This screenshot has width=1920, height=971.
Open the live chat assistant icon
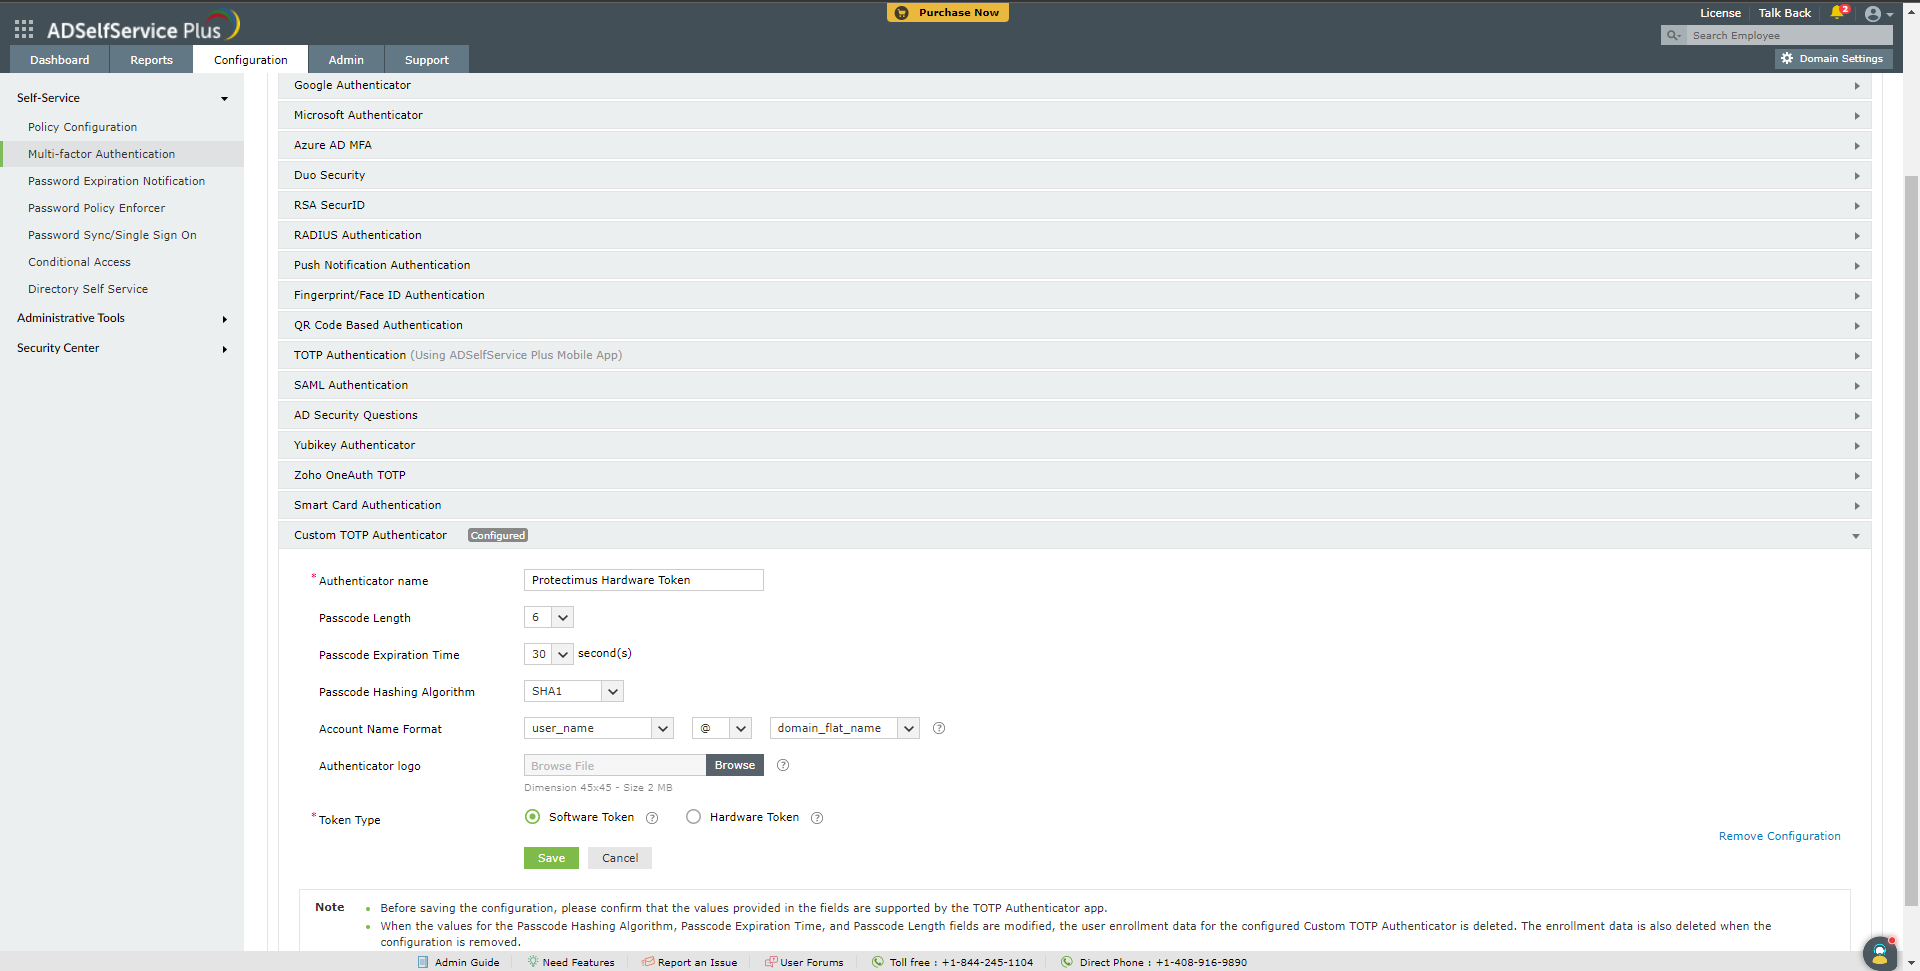point(1880,952)
